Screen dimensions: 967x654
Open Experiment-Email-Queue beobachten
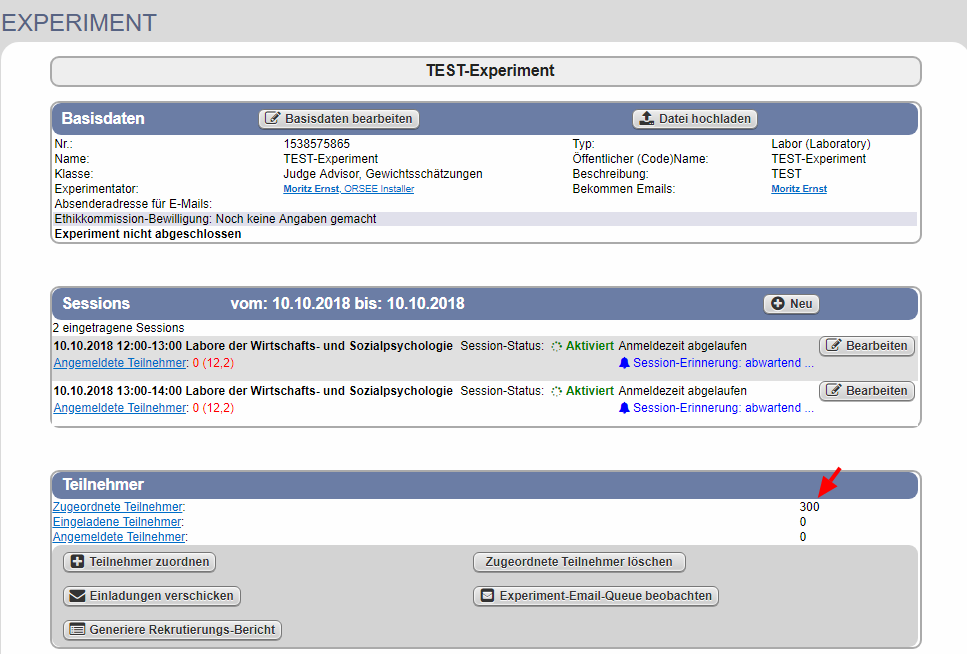[x=596, y=595]
